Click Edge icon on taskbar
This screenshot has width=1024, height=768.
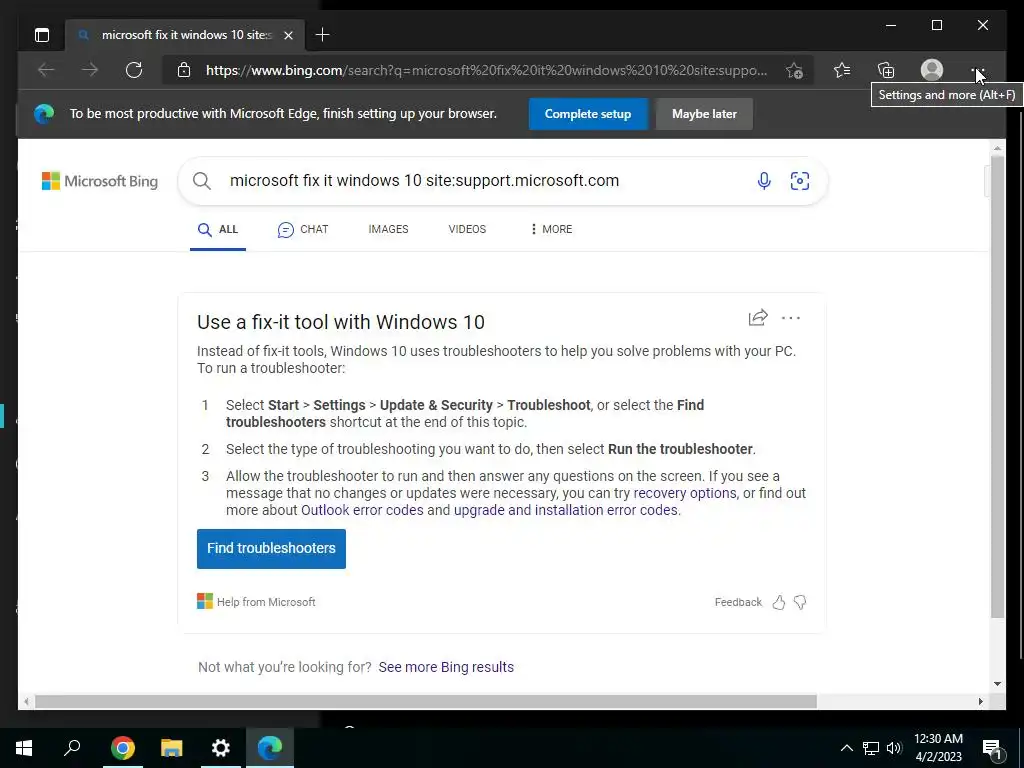pos(270,748)
